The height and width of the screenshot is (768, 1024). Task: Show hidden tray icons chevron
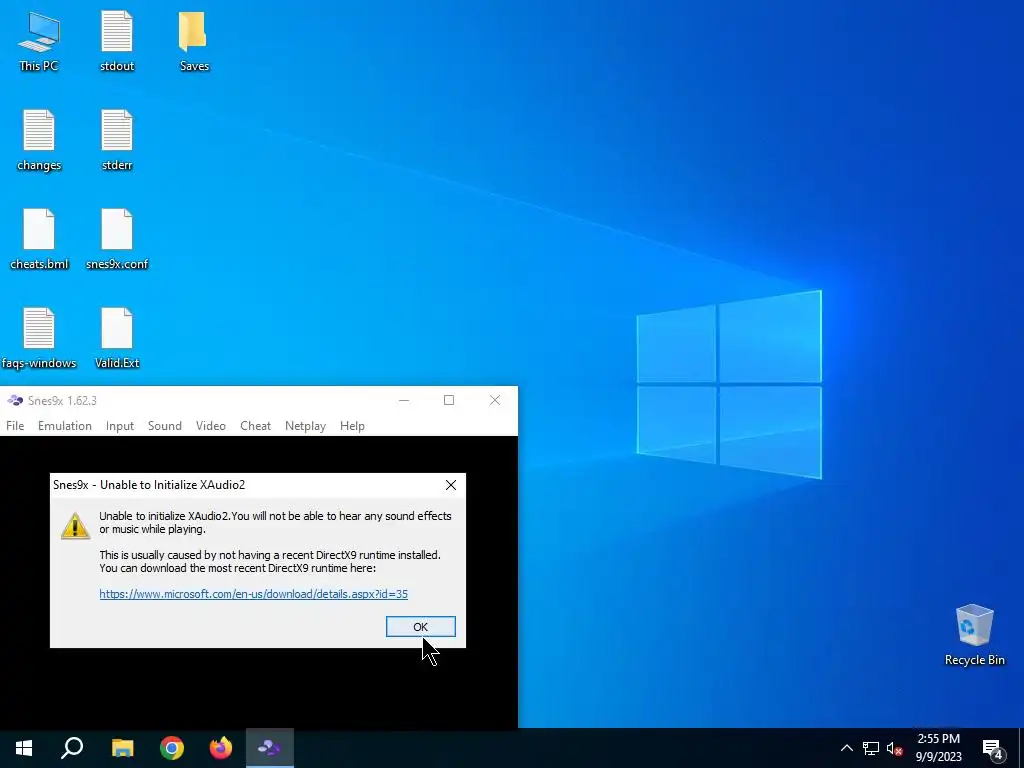coord(846,748)
